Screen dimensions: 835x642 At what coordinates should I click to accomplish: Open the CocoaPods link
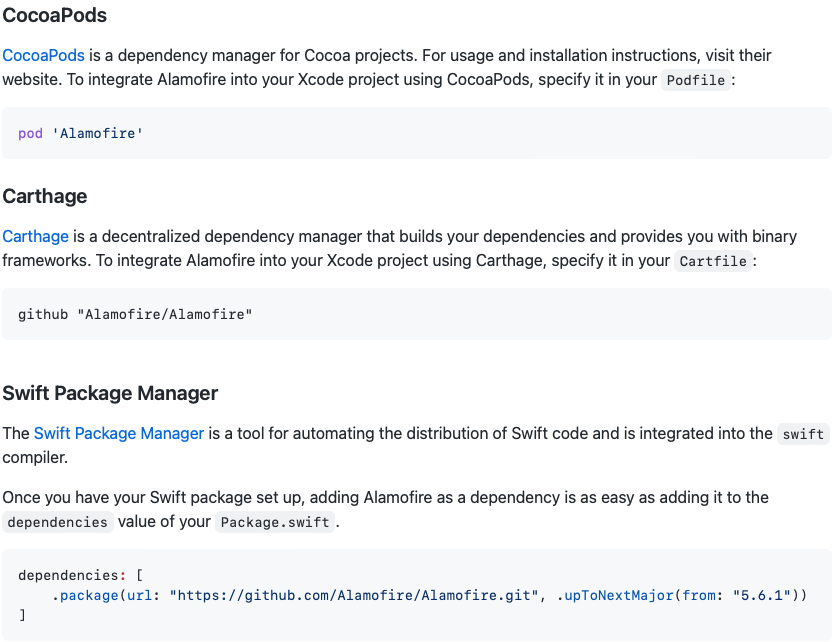pyautogui.click(x=43, y=55)
